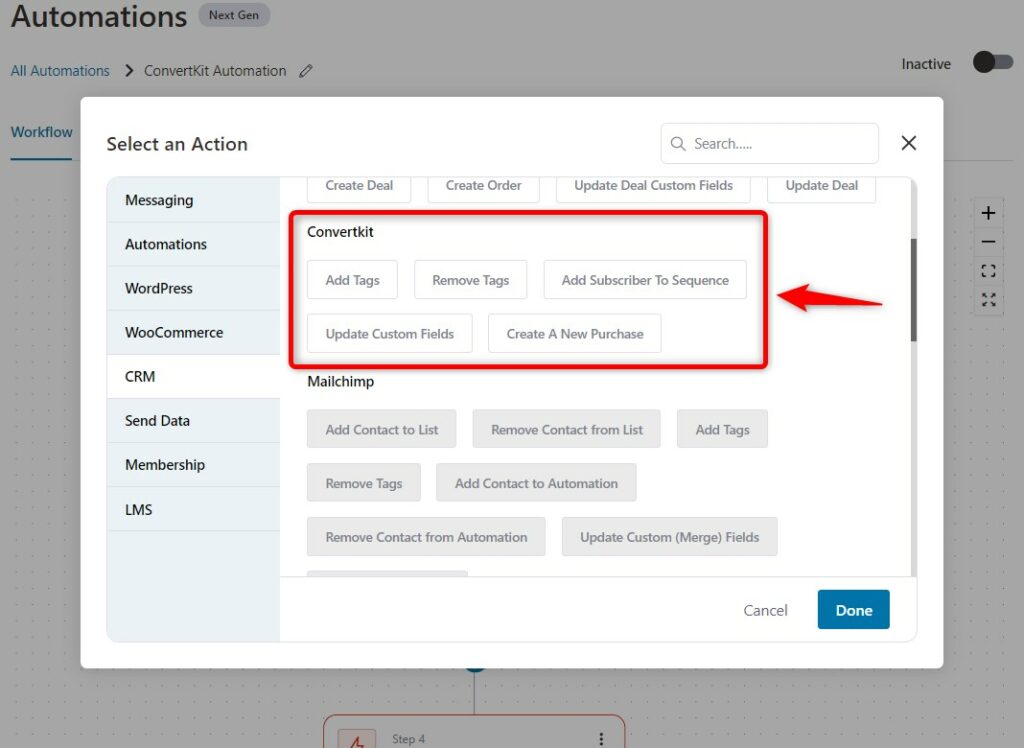Choose Mailchimp Add Contact to List
This screenshot has width=1024, height=748.
click(x=381, y=429)
